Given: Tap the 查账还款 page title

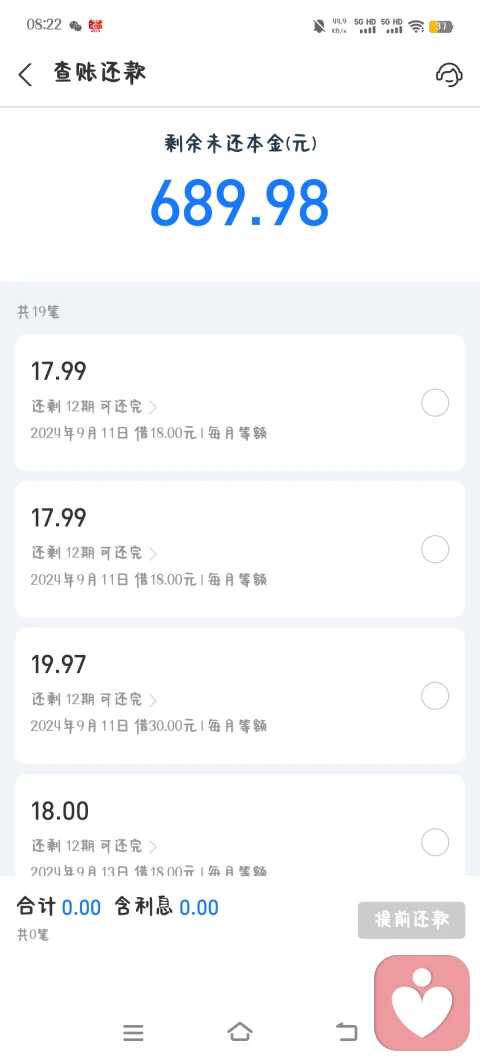Looking at the screenshot, I should coord(100,72).
